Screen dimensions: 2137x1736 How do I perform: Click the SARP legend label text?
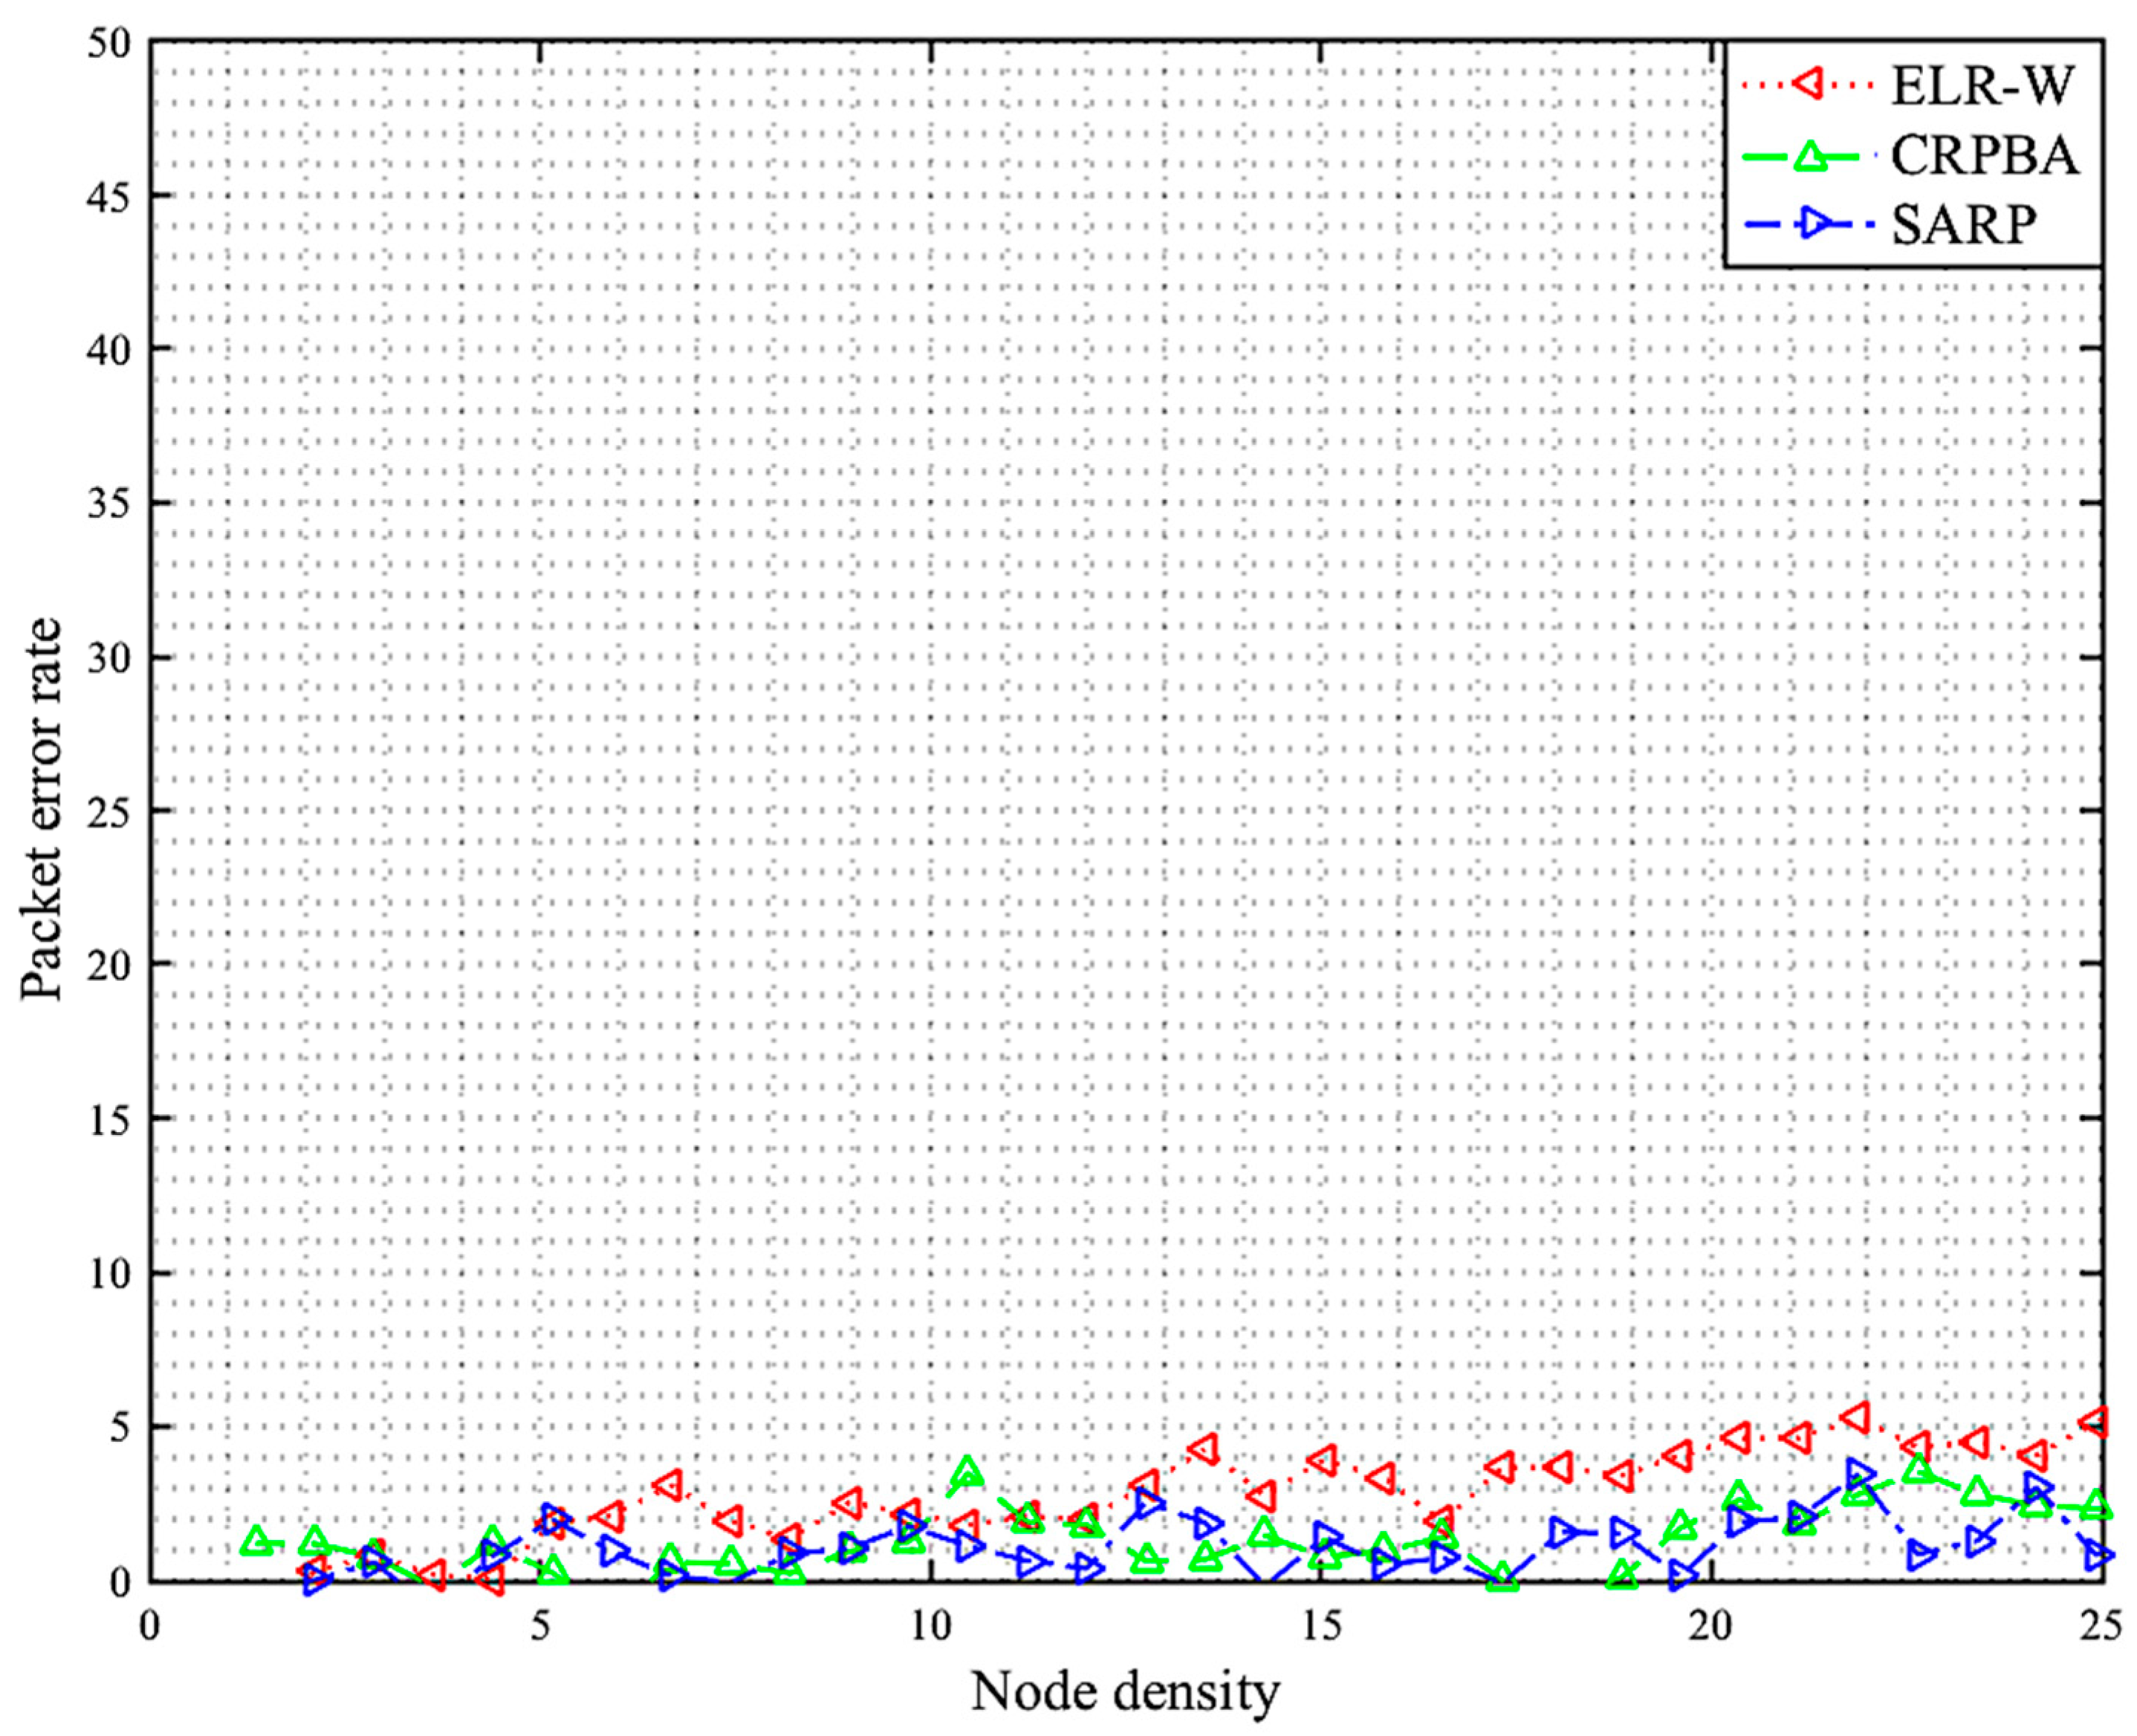(x=1963, y=225)
